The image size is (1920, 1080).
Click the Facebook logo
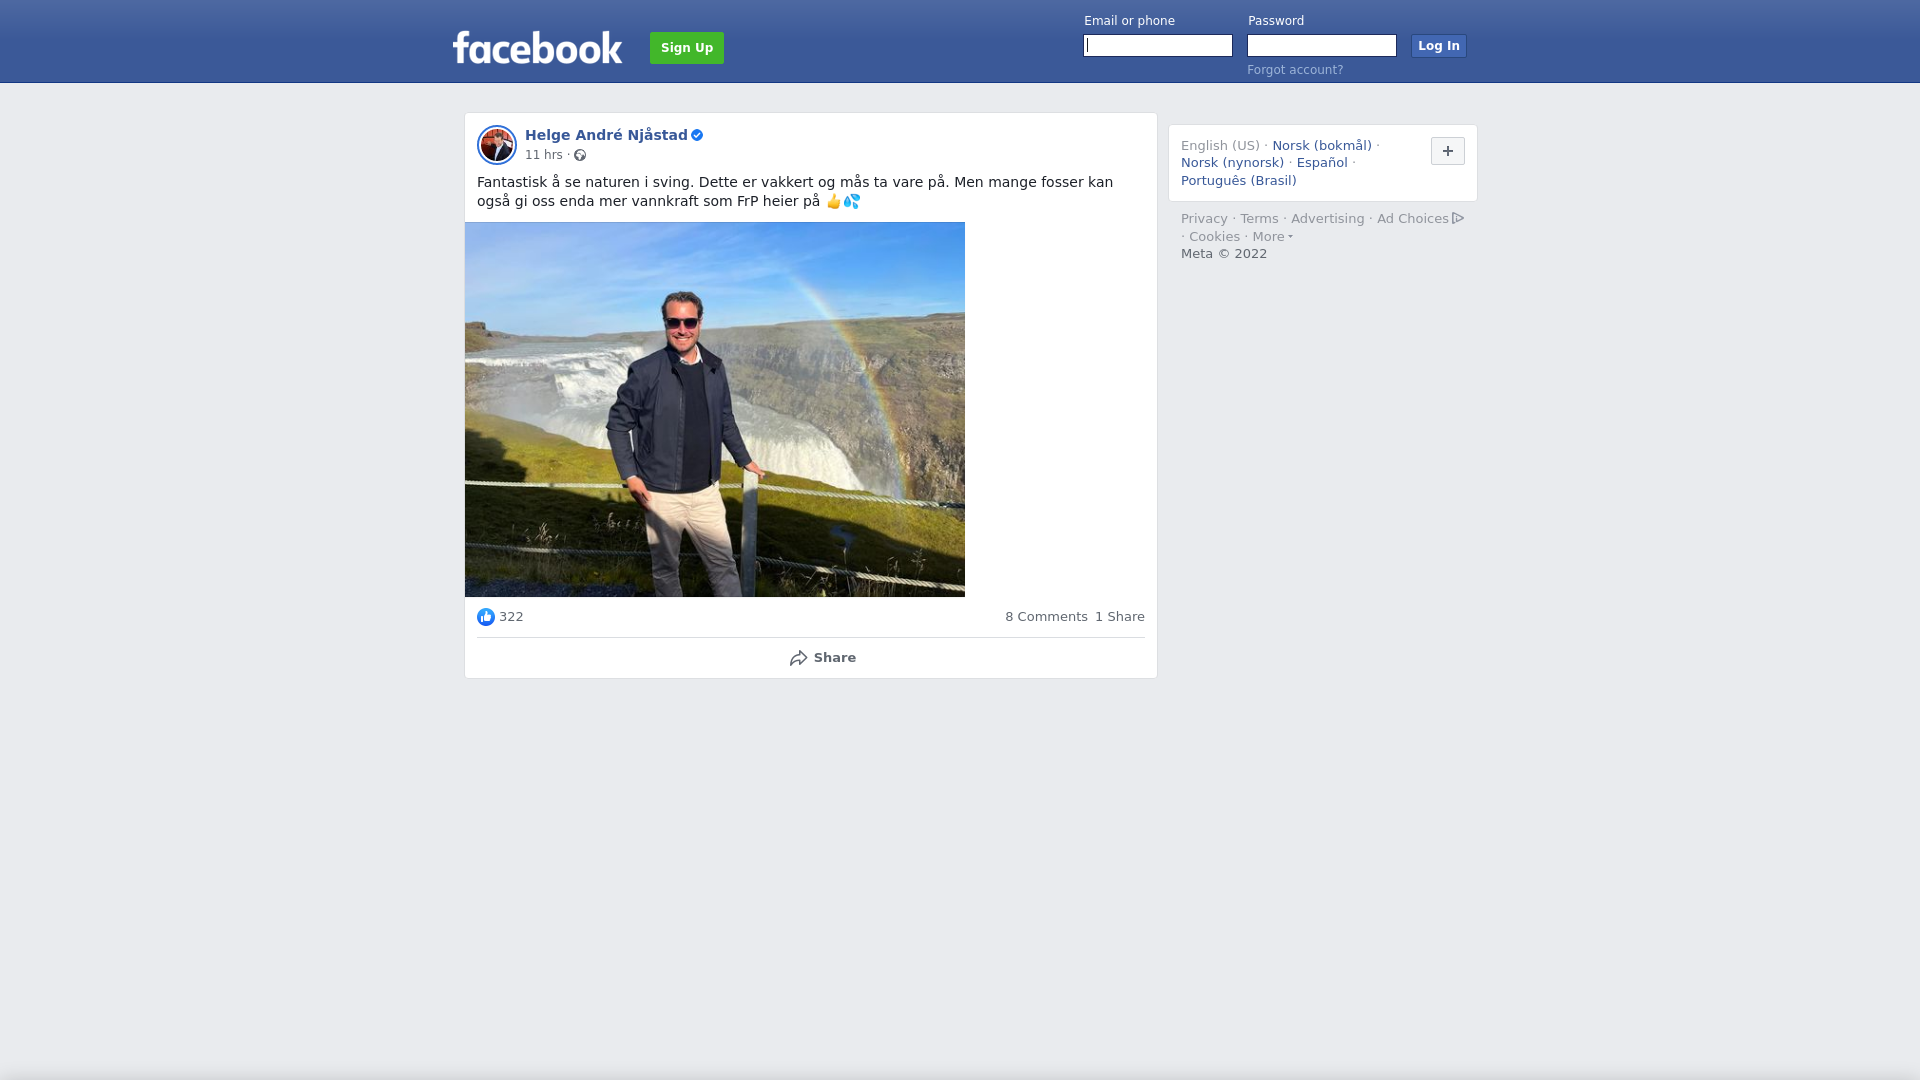coord(537,47)
